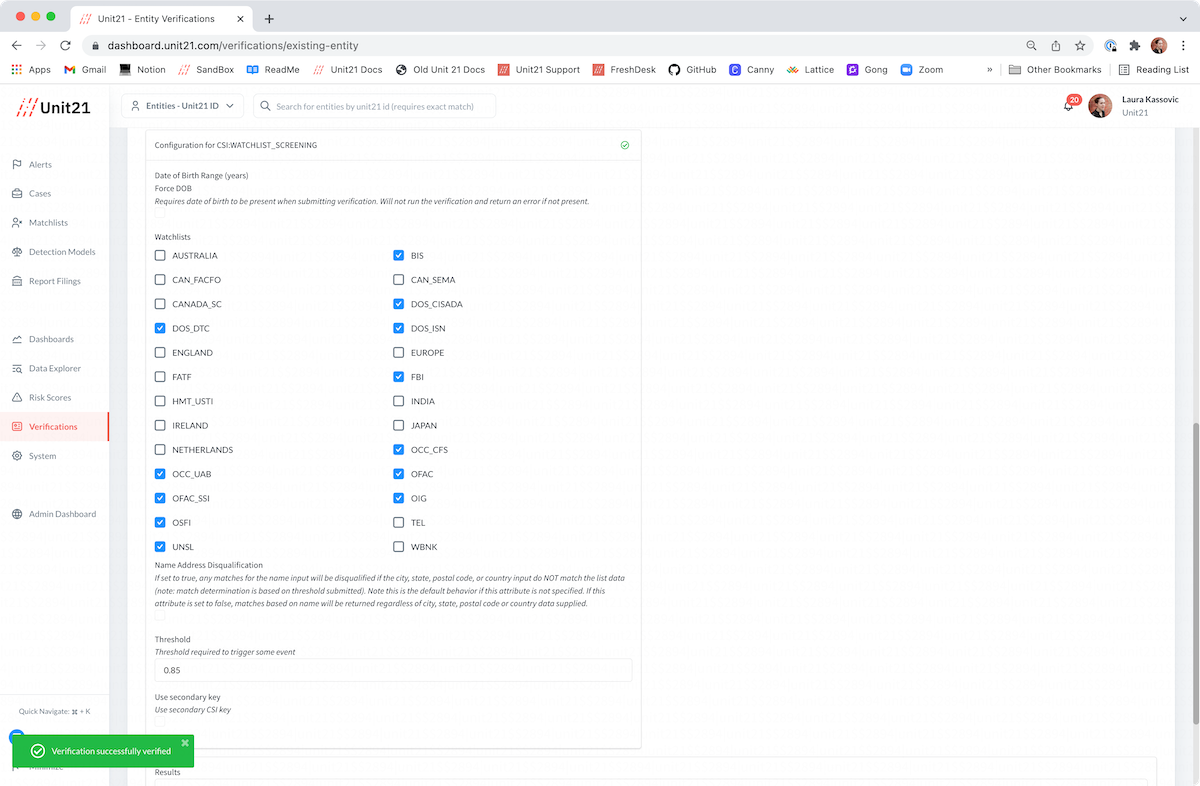Screen dimensions: 1200x786
Task: Open System settings gear in sidebar
Action: coord(17,456)
